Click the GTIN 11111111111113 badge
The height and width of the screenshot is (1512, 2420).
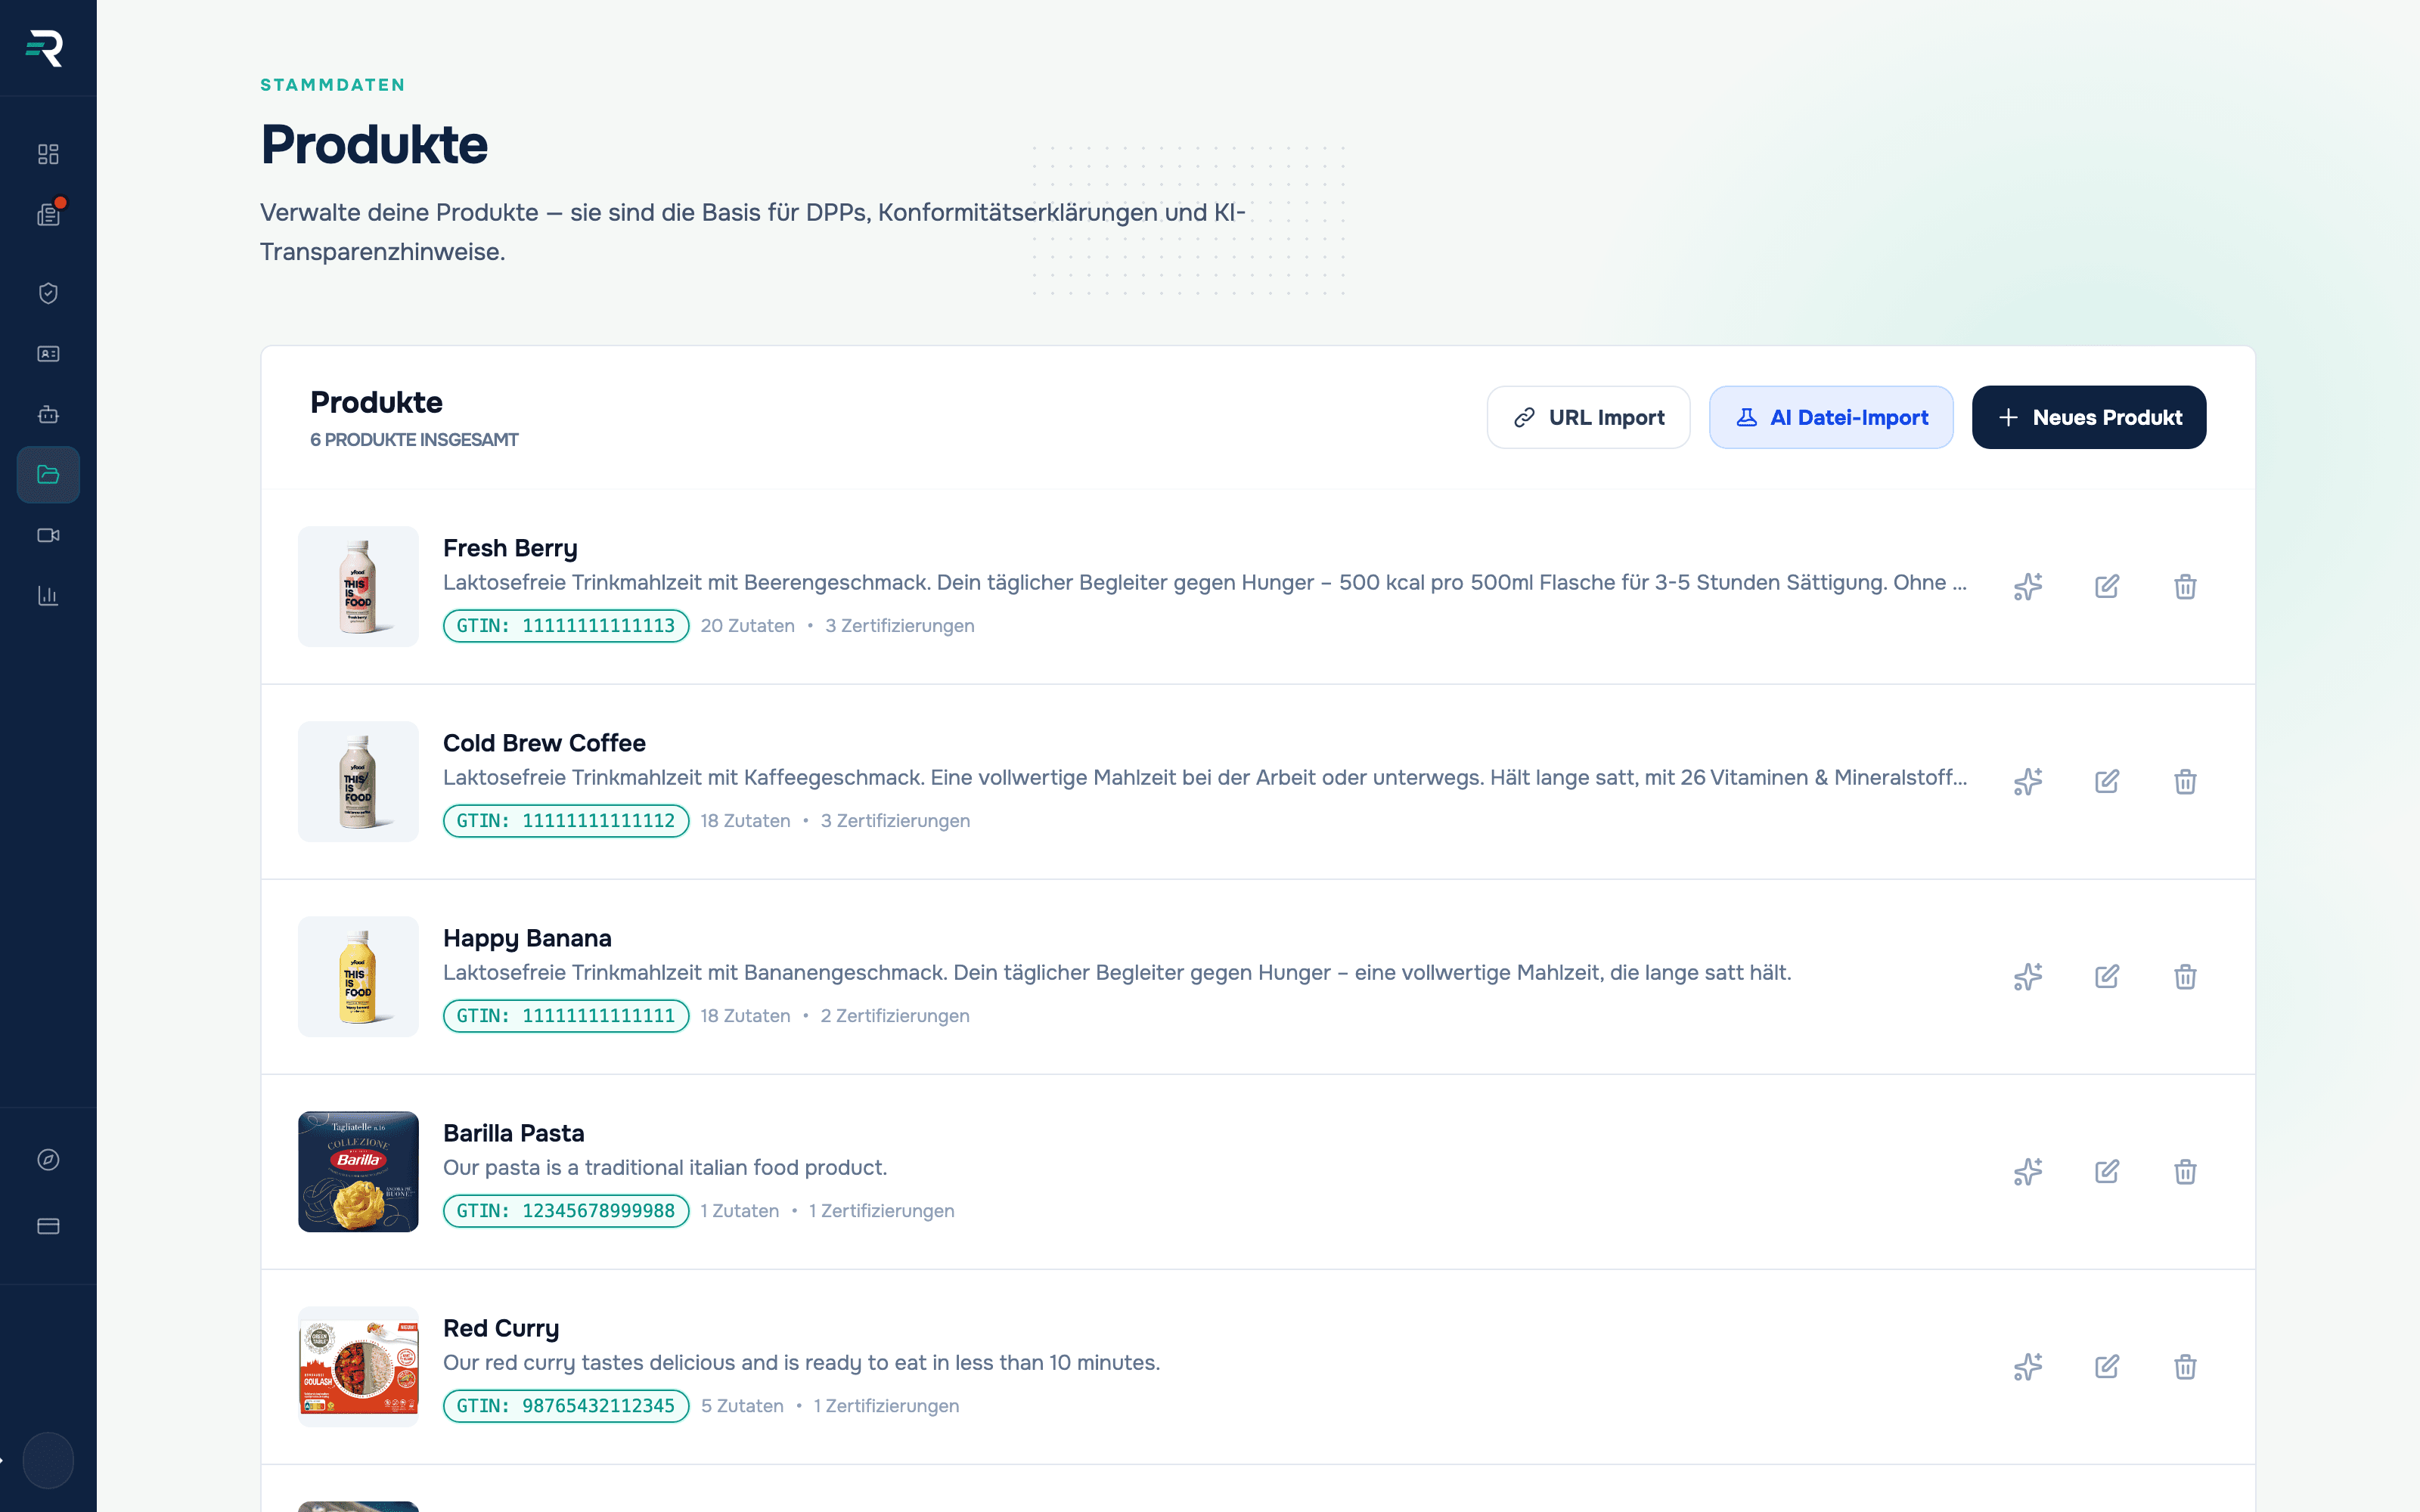point(566,626)
